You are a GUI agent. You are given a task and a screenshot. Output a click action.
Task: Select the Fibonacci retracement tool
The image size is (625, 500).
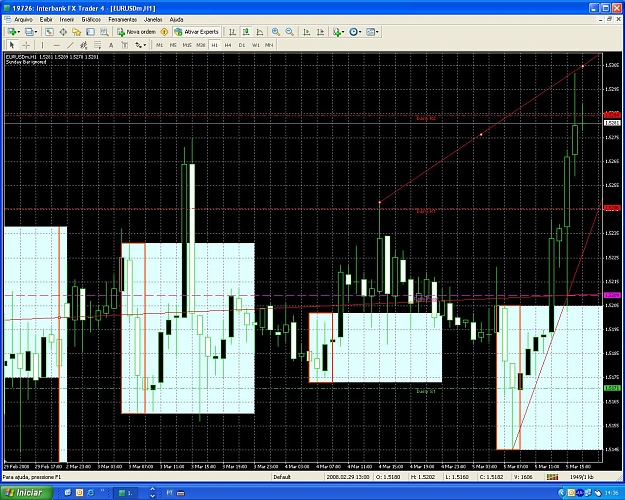[x=97, y=45]
